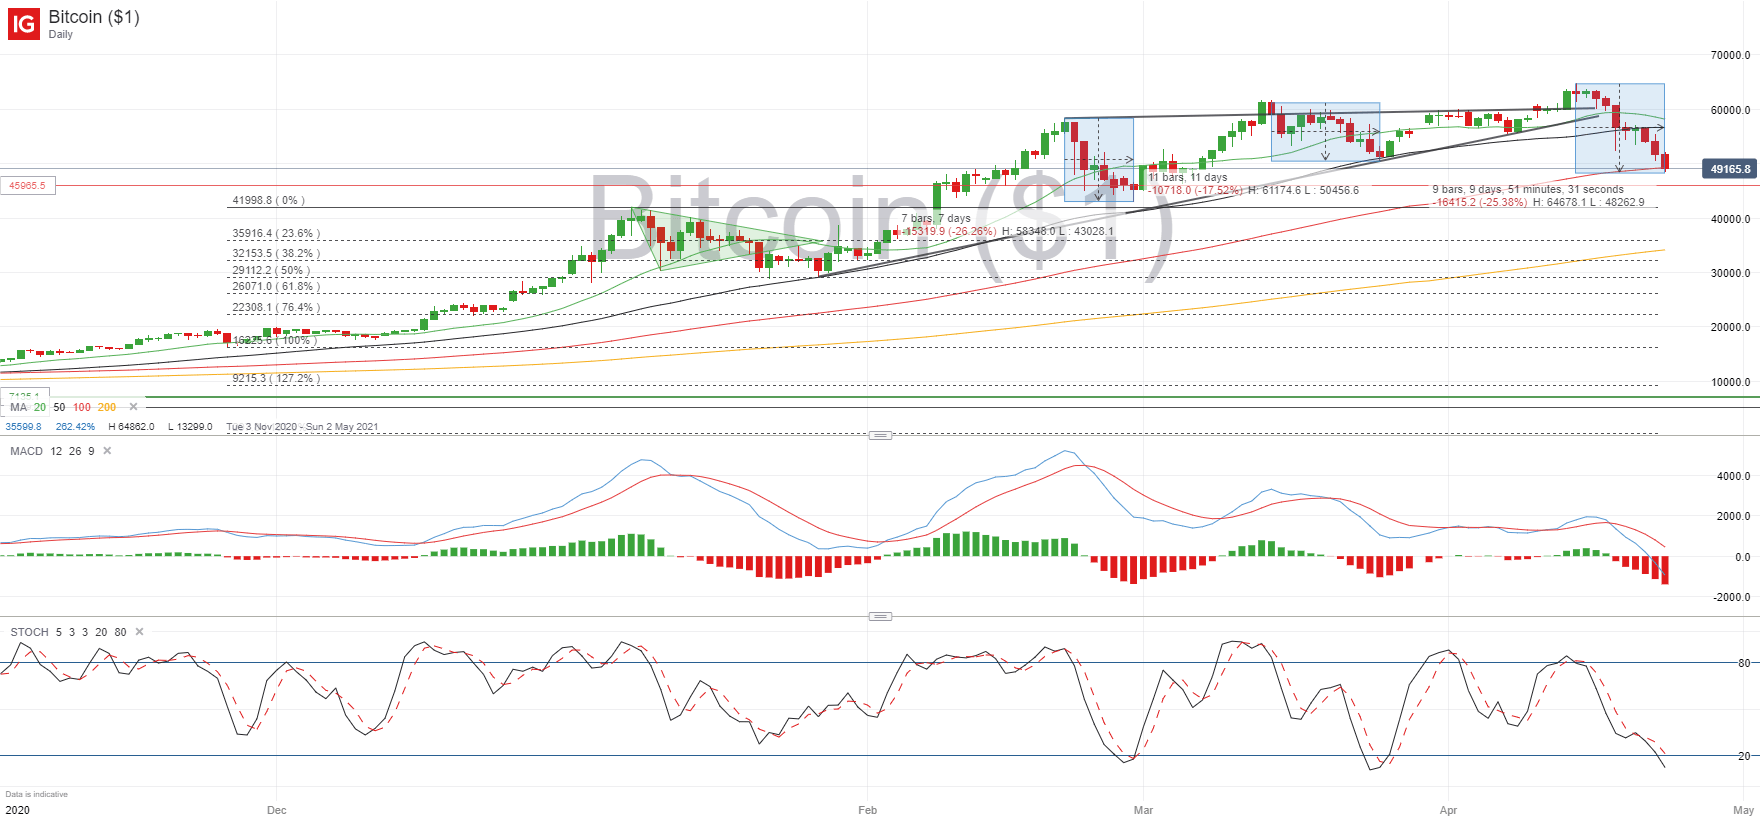Select the 26071.0 (61.8%) Fibonacci level label
The image size is (1760, 819).
click(x=276, y=286)
